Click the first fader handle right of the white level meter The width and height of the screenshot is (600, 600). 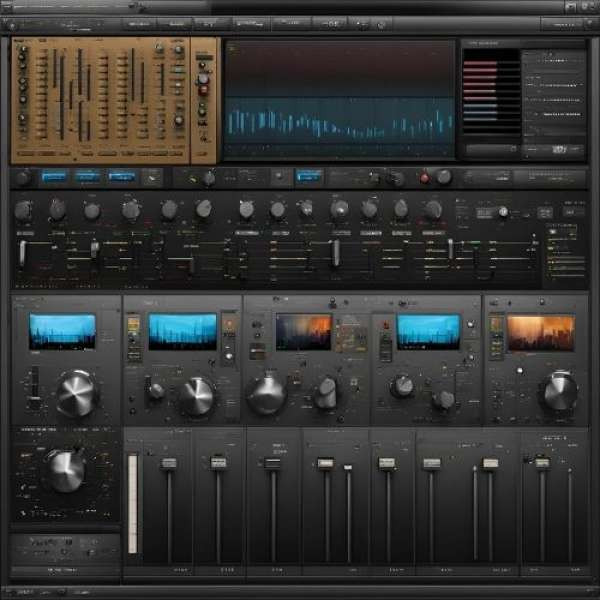pyautogui.click(x=169, y=464)
